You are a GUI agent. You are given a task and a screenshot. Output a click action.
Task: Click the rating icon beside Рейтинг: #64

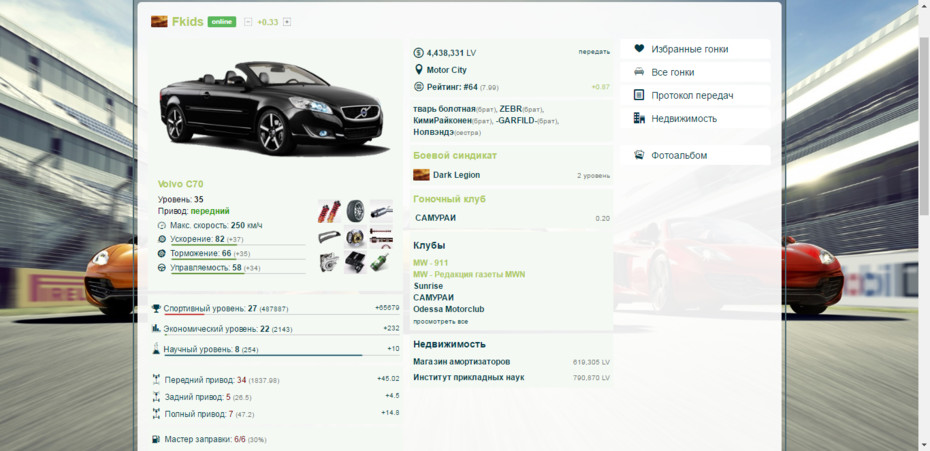click(x=419, y=87)
